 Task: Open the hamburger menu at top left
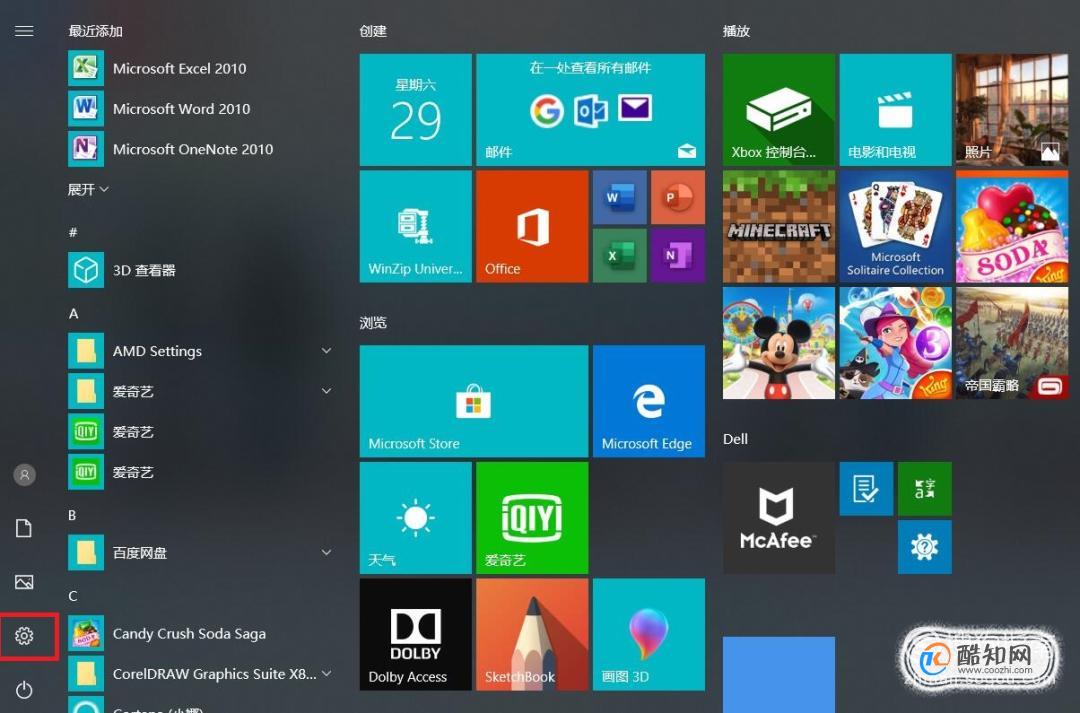point(24,31)
